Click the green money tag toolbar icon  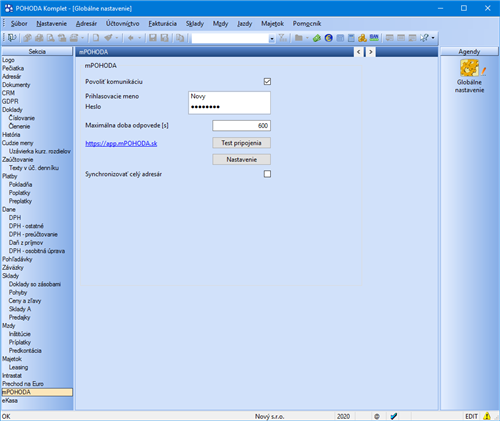point(317,38)
